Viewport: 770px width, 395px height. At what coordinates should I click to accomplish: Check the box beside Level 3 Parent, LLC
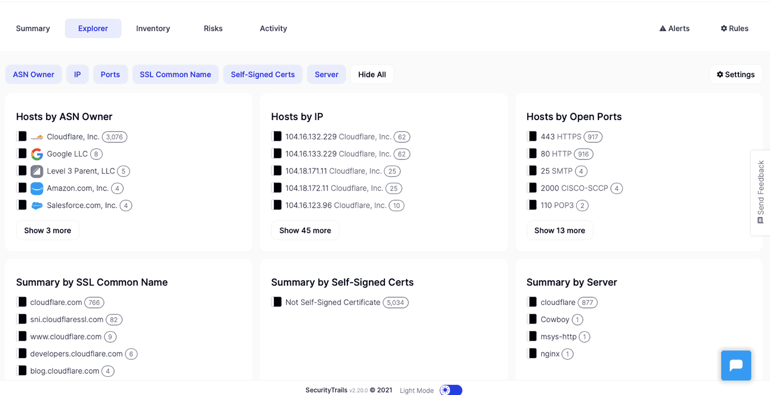point(22,171)
